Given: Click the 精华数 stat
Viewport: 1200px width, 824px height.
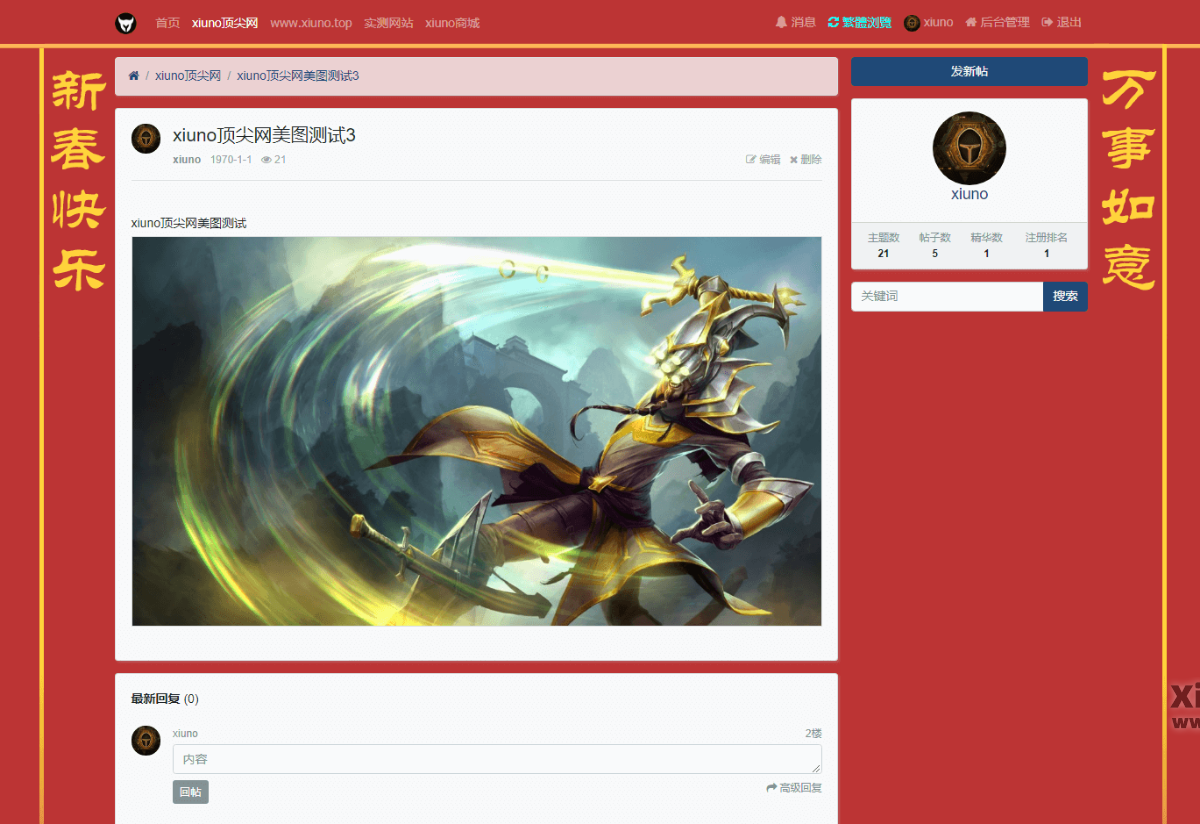Looking at the screenshot, I should (986, 246).
